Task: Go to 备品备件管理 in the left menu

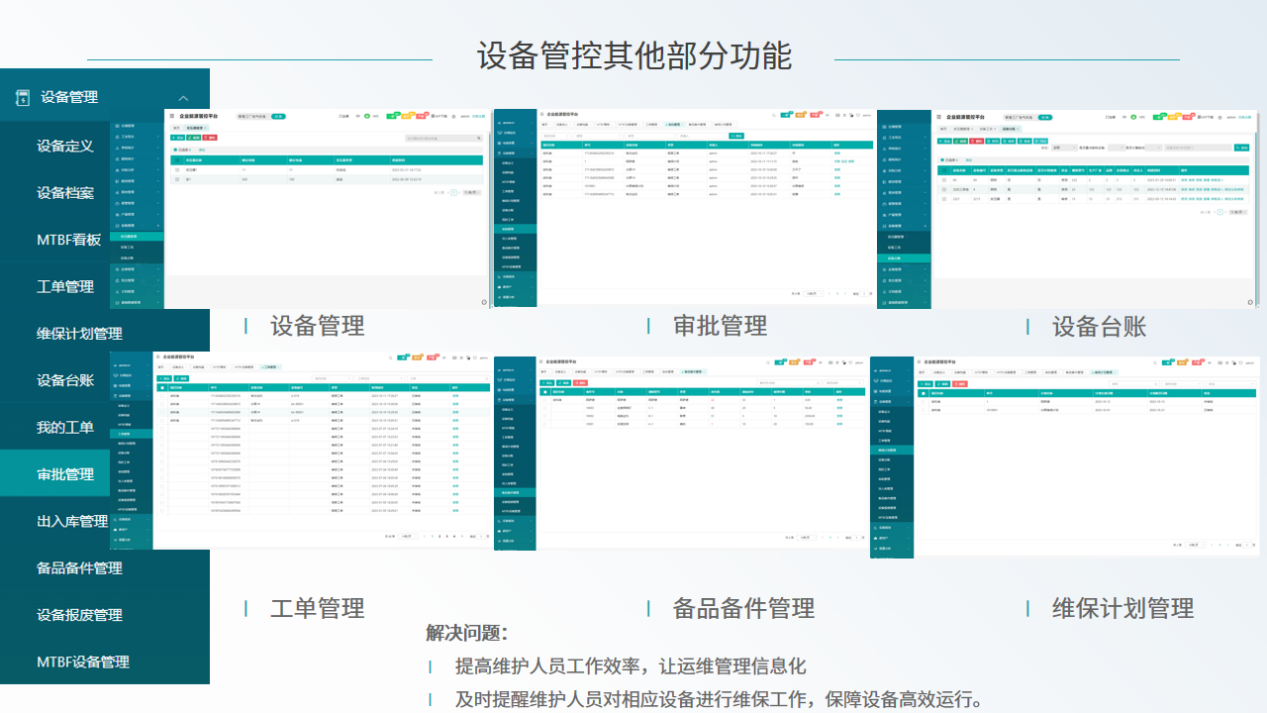Action: [80, 568]
